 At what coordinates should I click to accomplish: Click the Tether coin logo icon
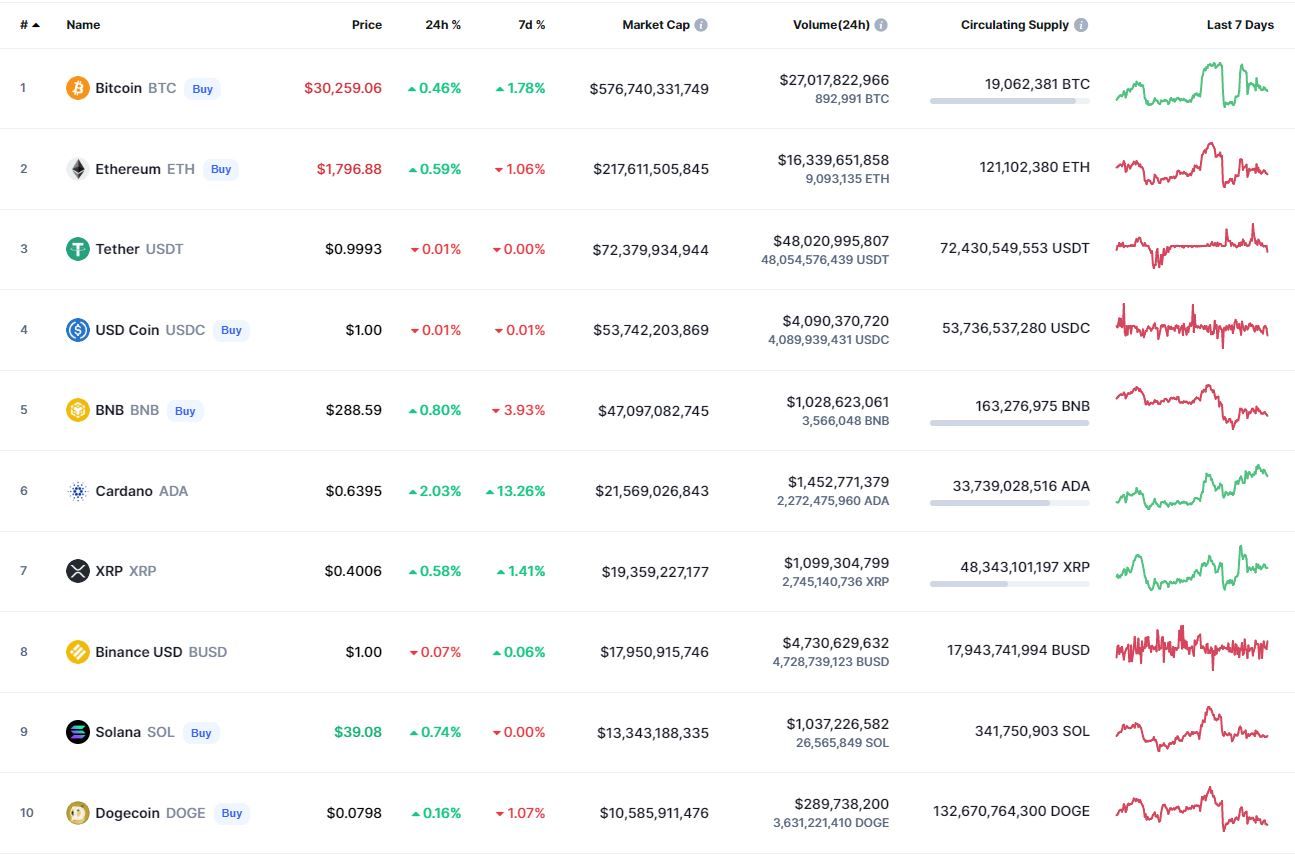(78, 249)
